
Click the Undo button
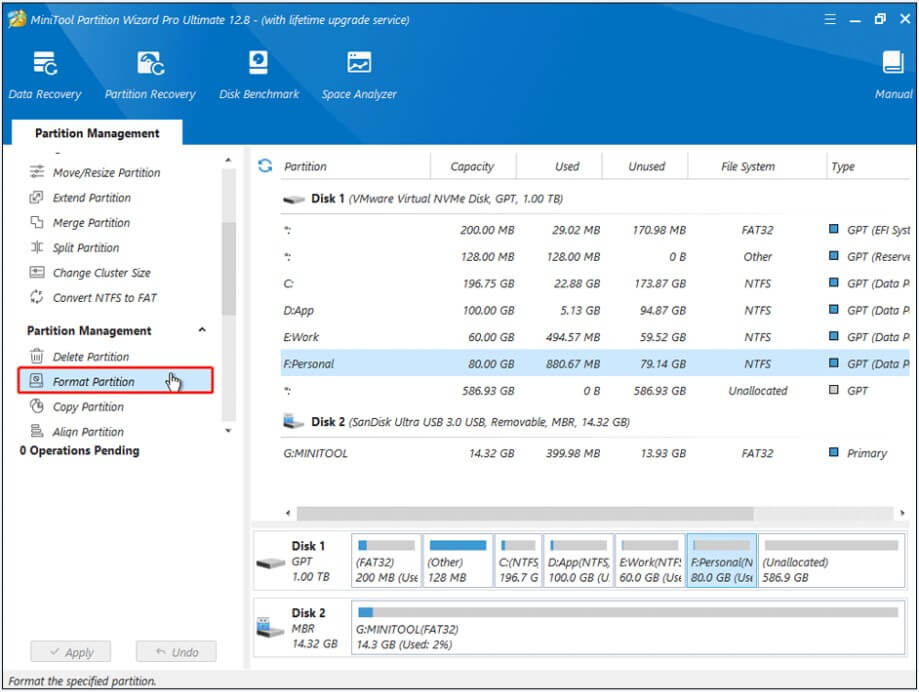click(176, 652)
